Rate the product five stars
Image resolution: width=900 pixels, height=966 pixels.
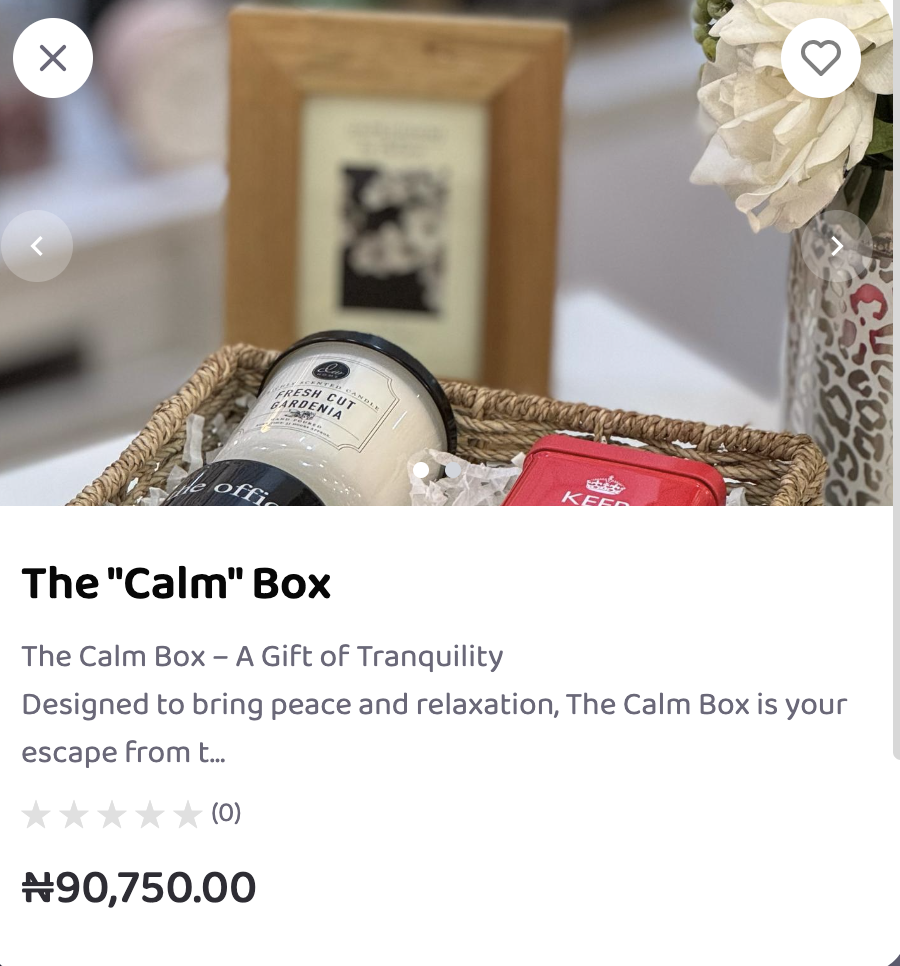click(188, 814)
